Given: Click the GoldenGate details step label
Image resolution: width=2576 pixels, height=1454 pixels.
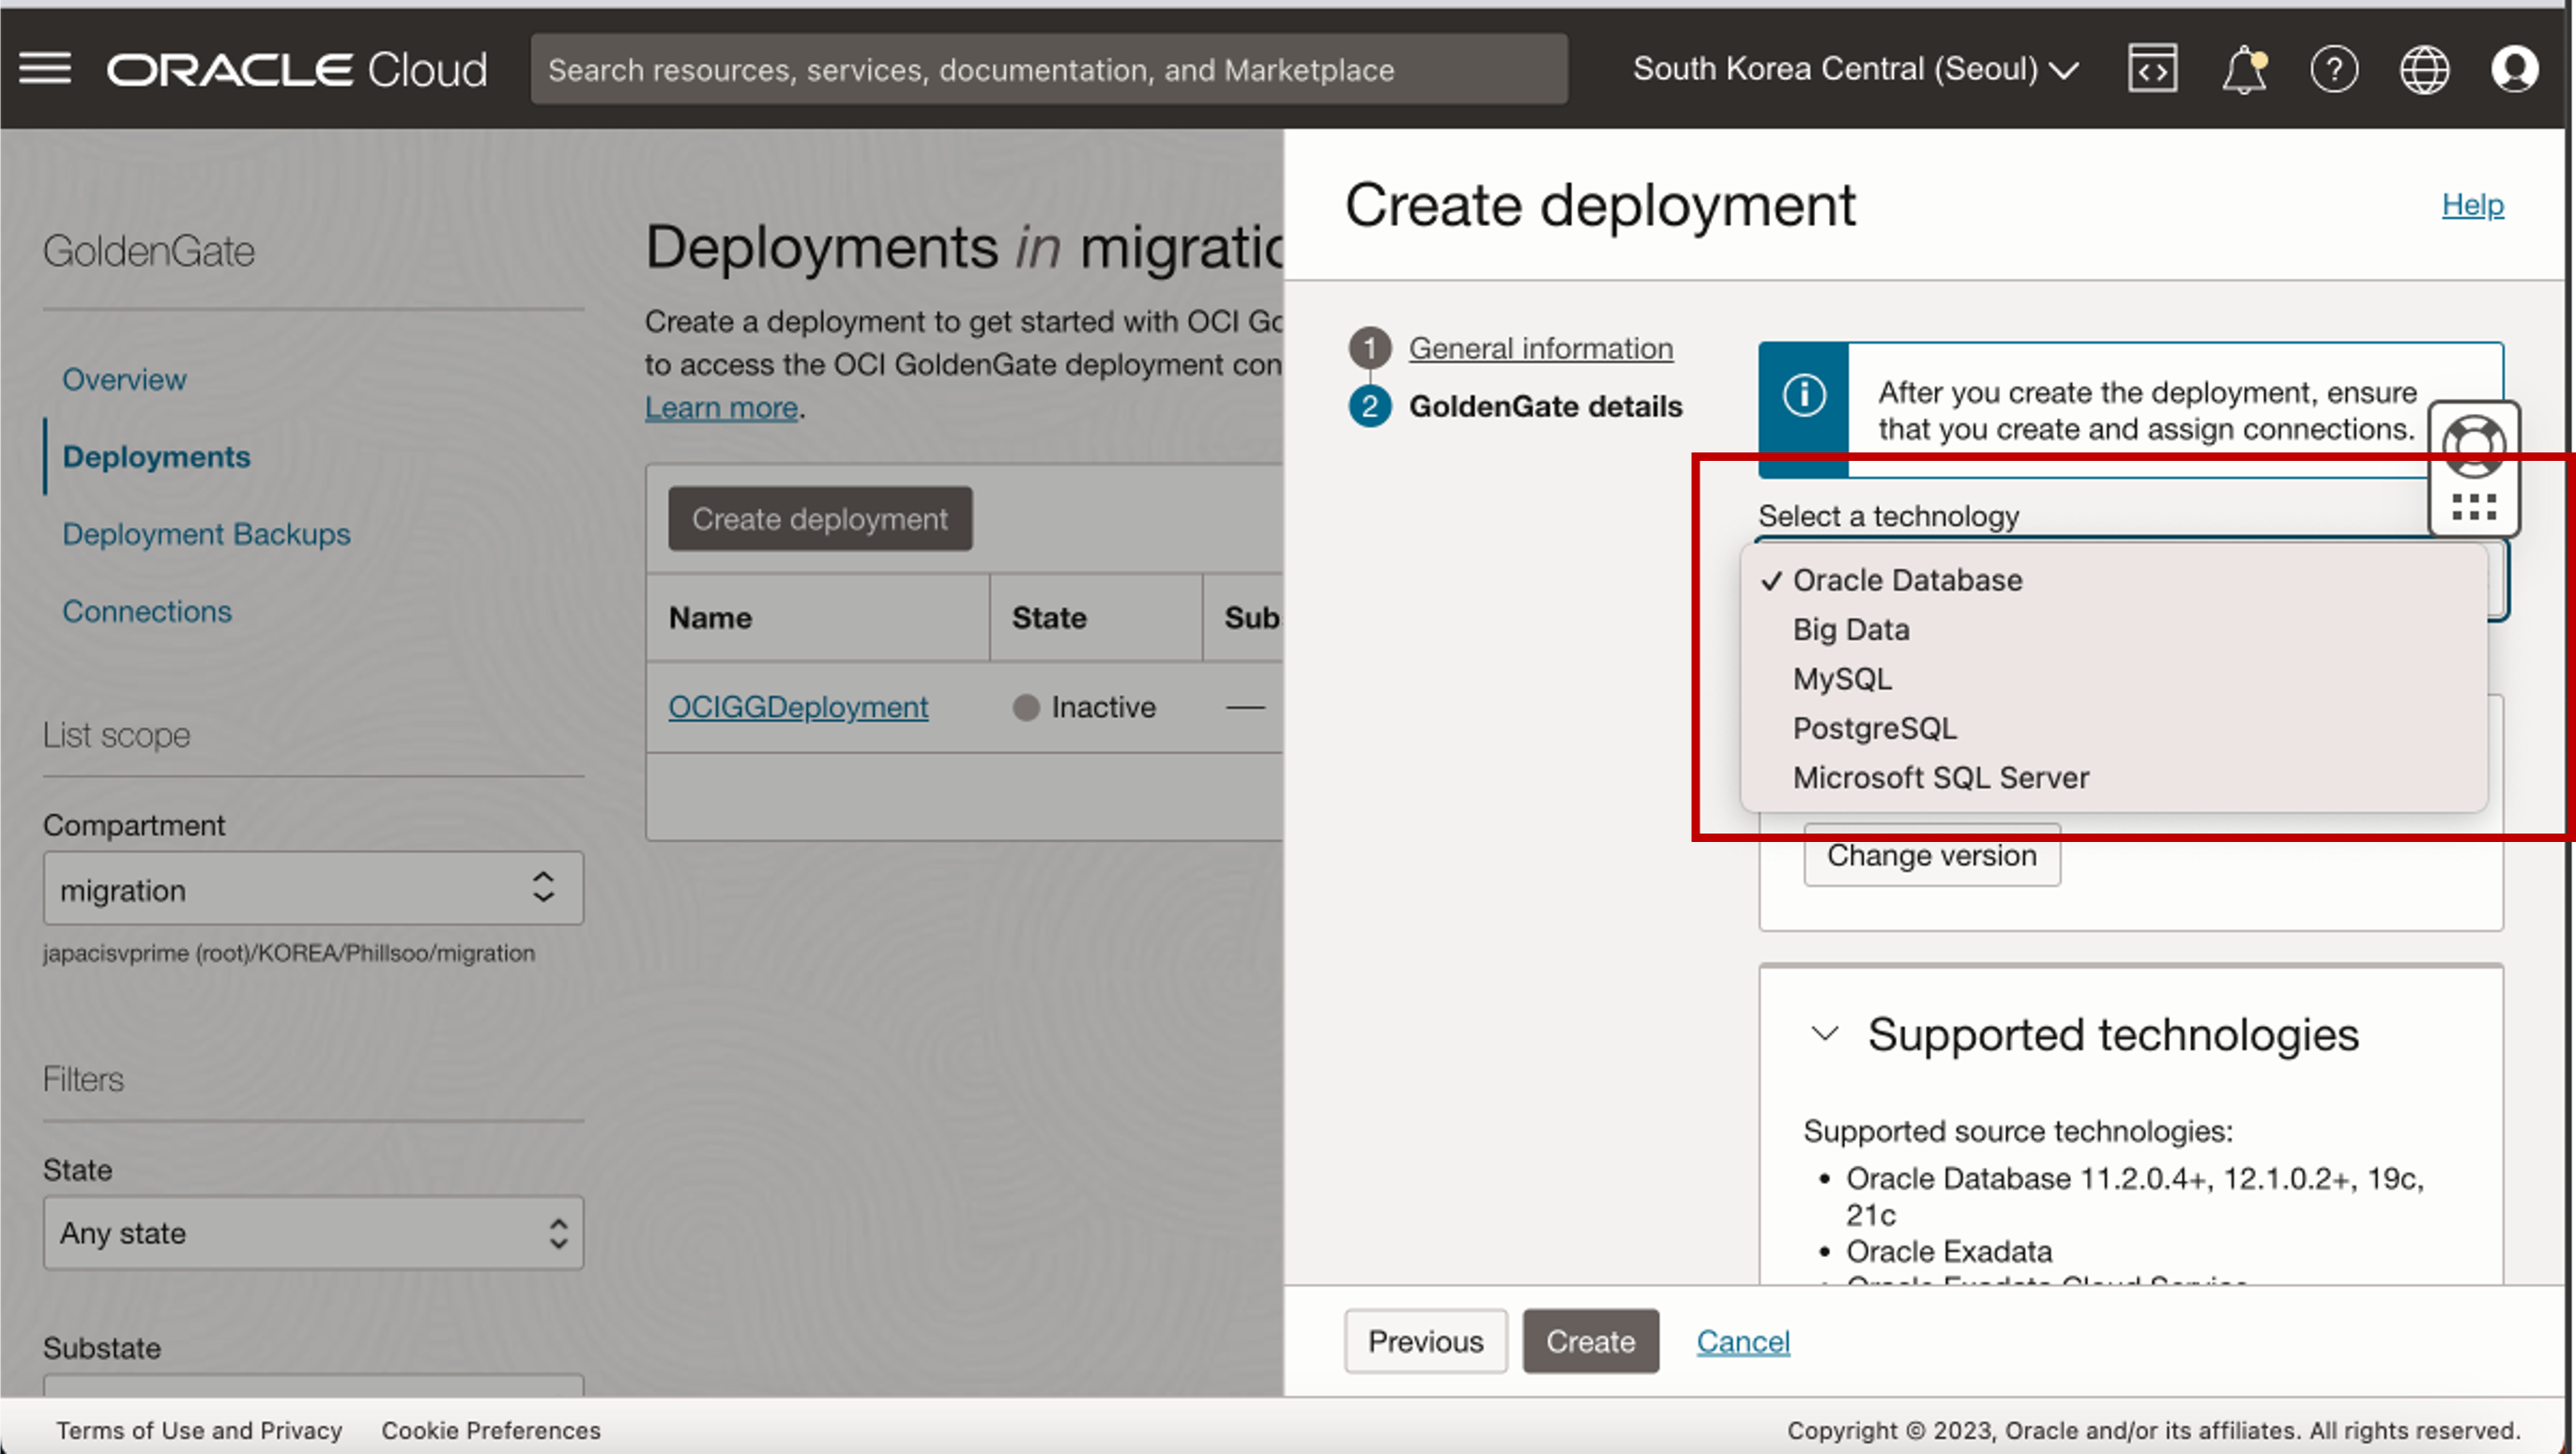Looking at the screenshot, I should point(1545,406).
